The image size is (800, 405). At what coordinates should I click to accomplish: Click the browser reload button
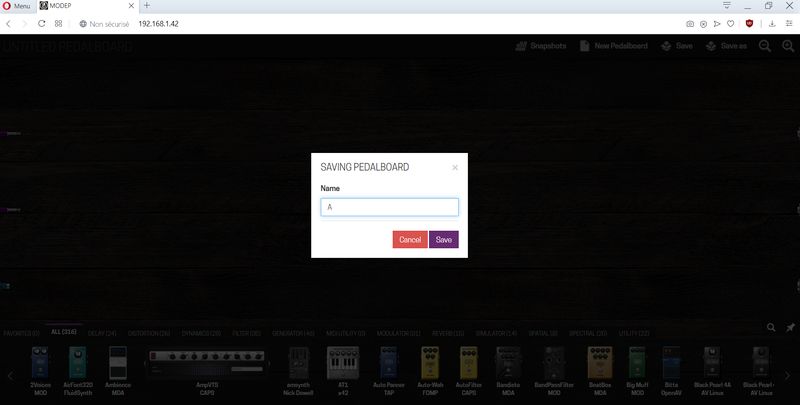point(42,23)
